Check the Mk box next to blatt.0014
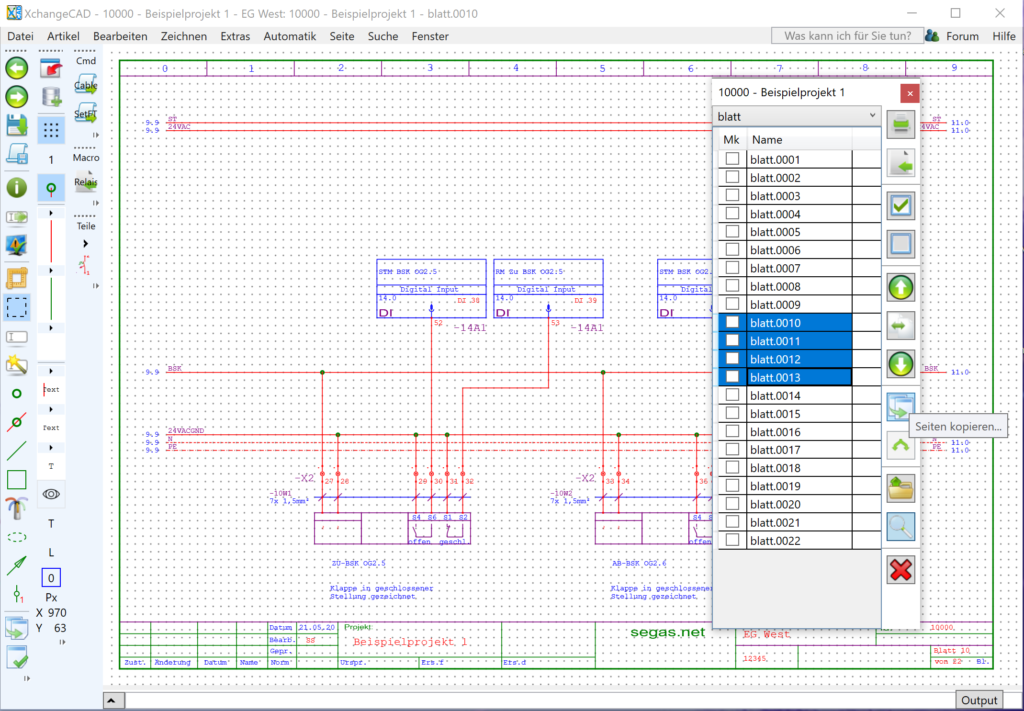The image size is (1024, 711). click(733, 395)
